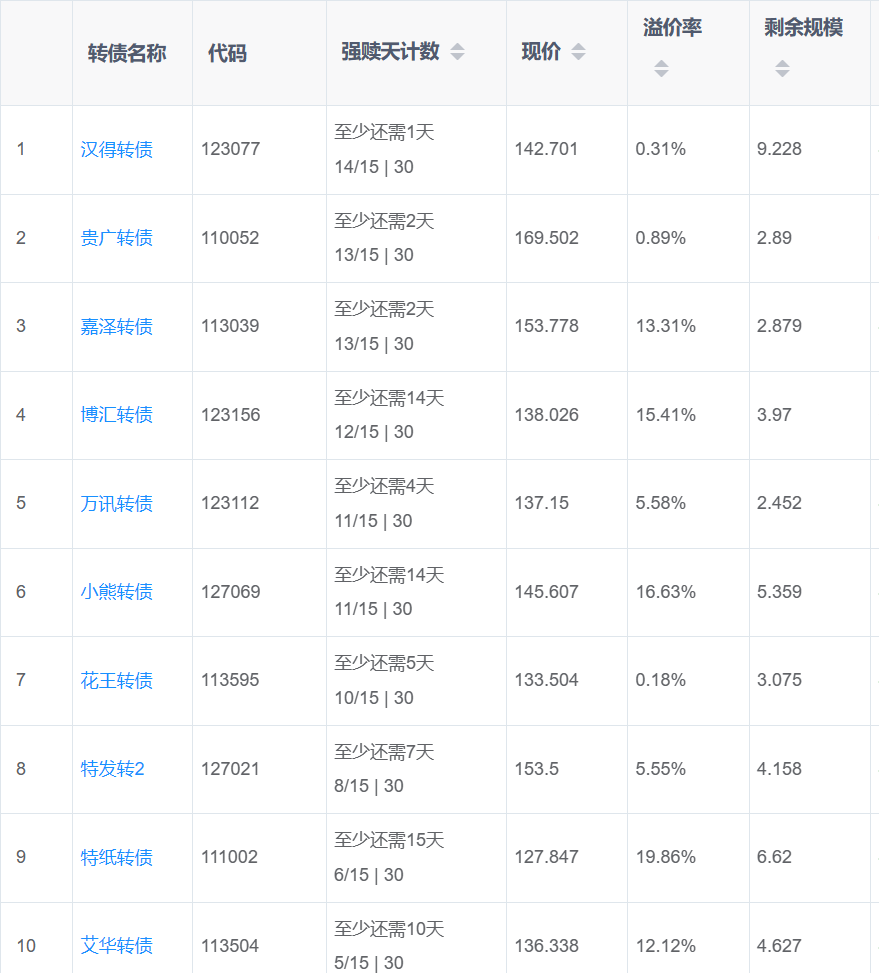The image size is (879, 973).
Task: Open the 艾华转债 link
Action: (117, 946)
